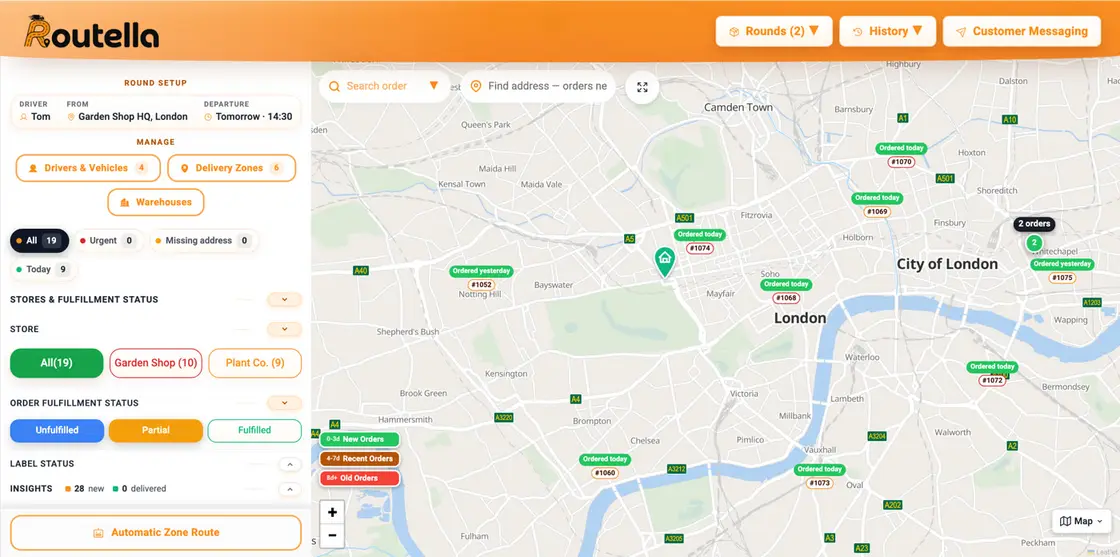Screen dimensions: 1120x557
Task: Select the Urgent filter
Action: [108, 241]
